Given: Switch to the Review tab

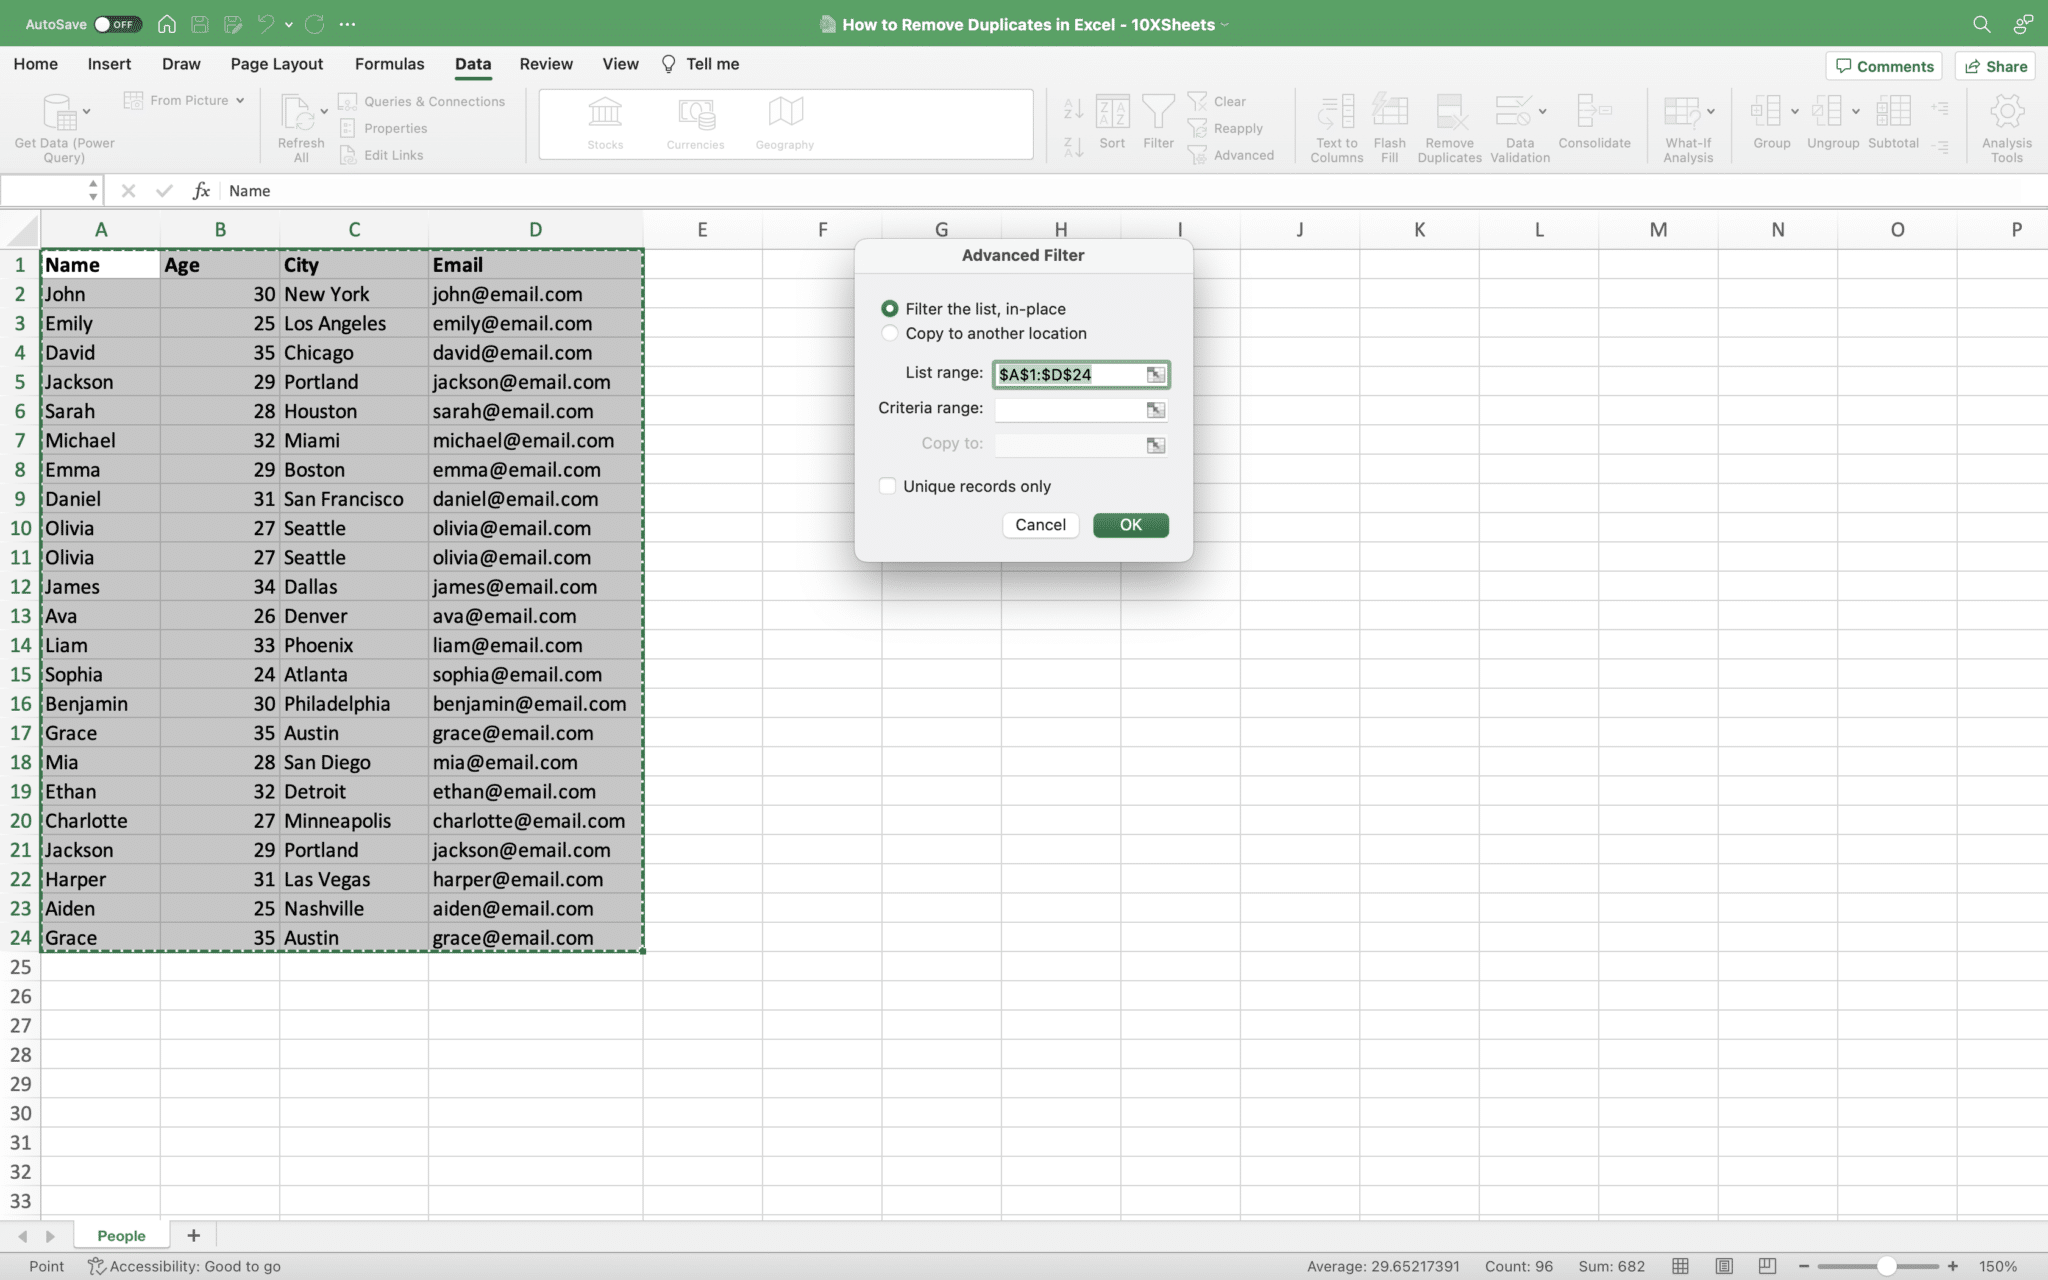Looking at the screenshot, I should click(546, 64).
